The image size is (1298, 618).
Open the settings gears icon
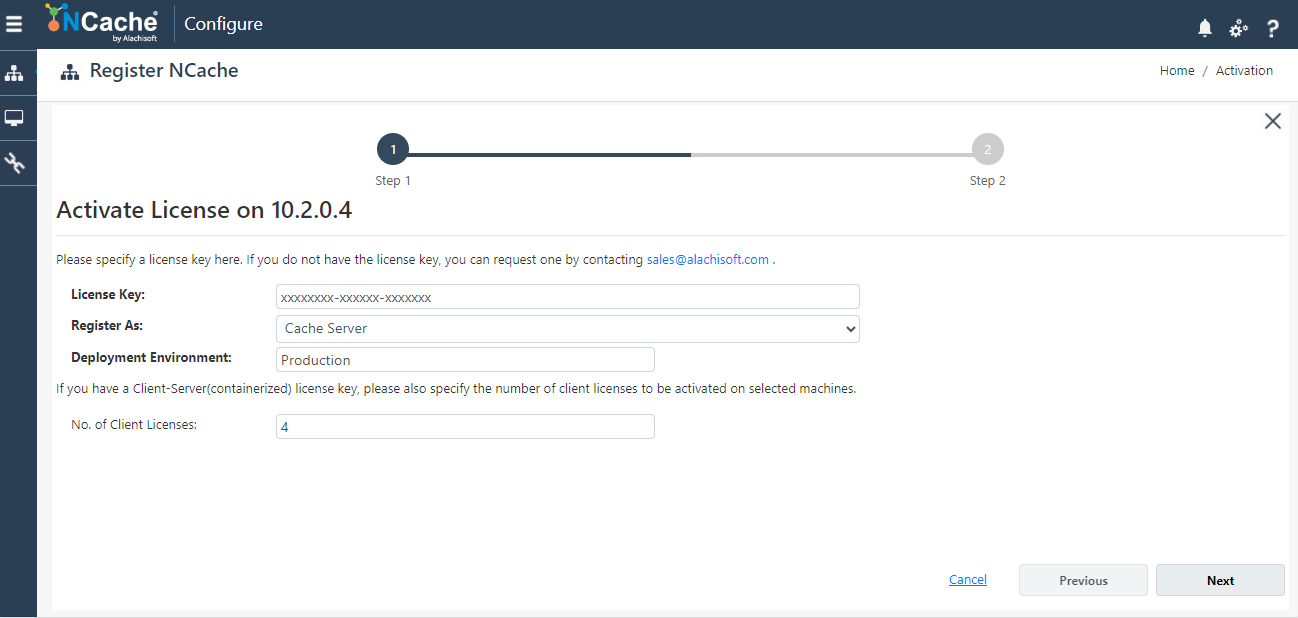pyautogui.click(x=1238, y=28)
